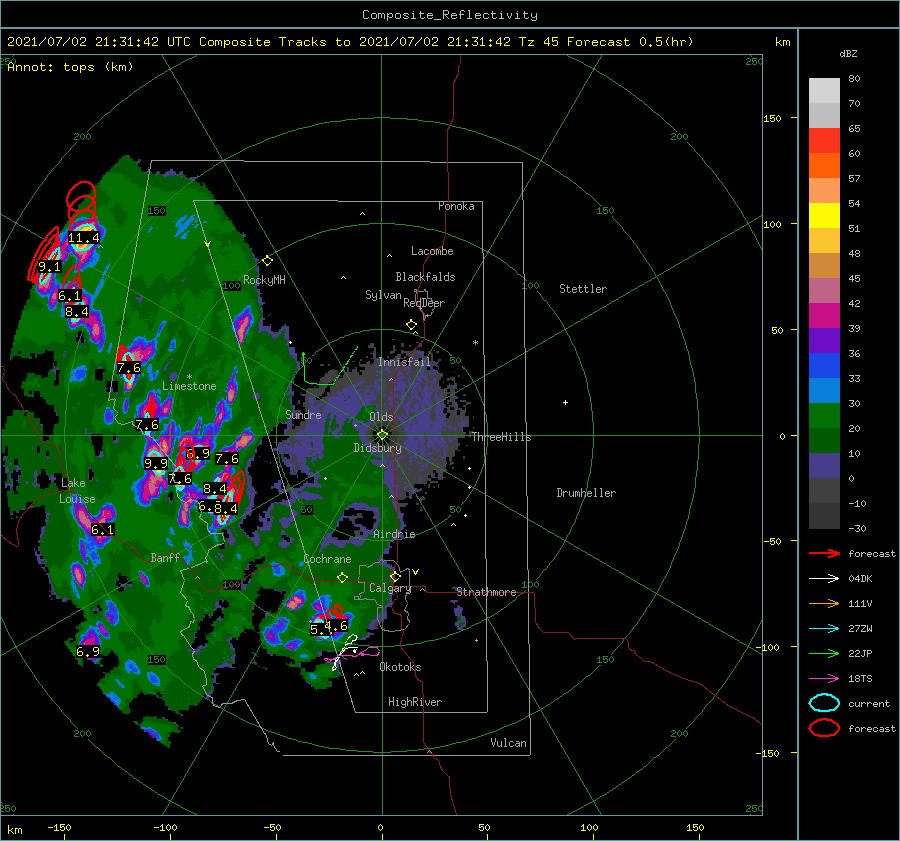This screenshot has height=841, width=900.
Task: Click the 6.1 label near Lake Louise
Action: click(x=103, y=529)
